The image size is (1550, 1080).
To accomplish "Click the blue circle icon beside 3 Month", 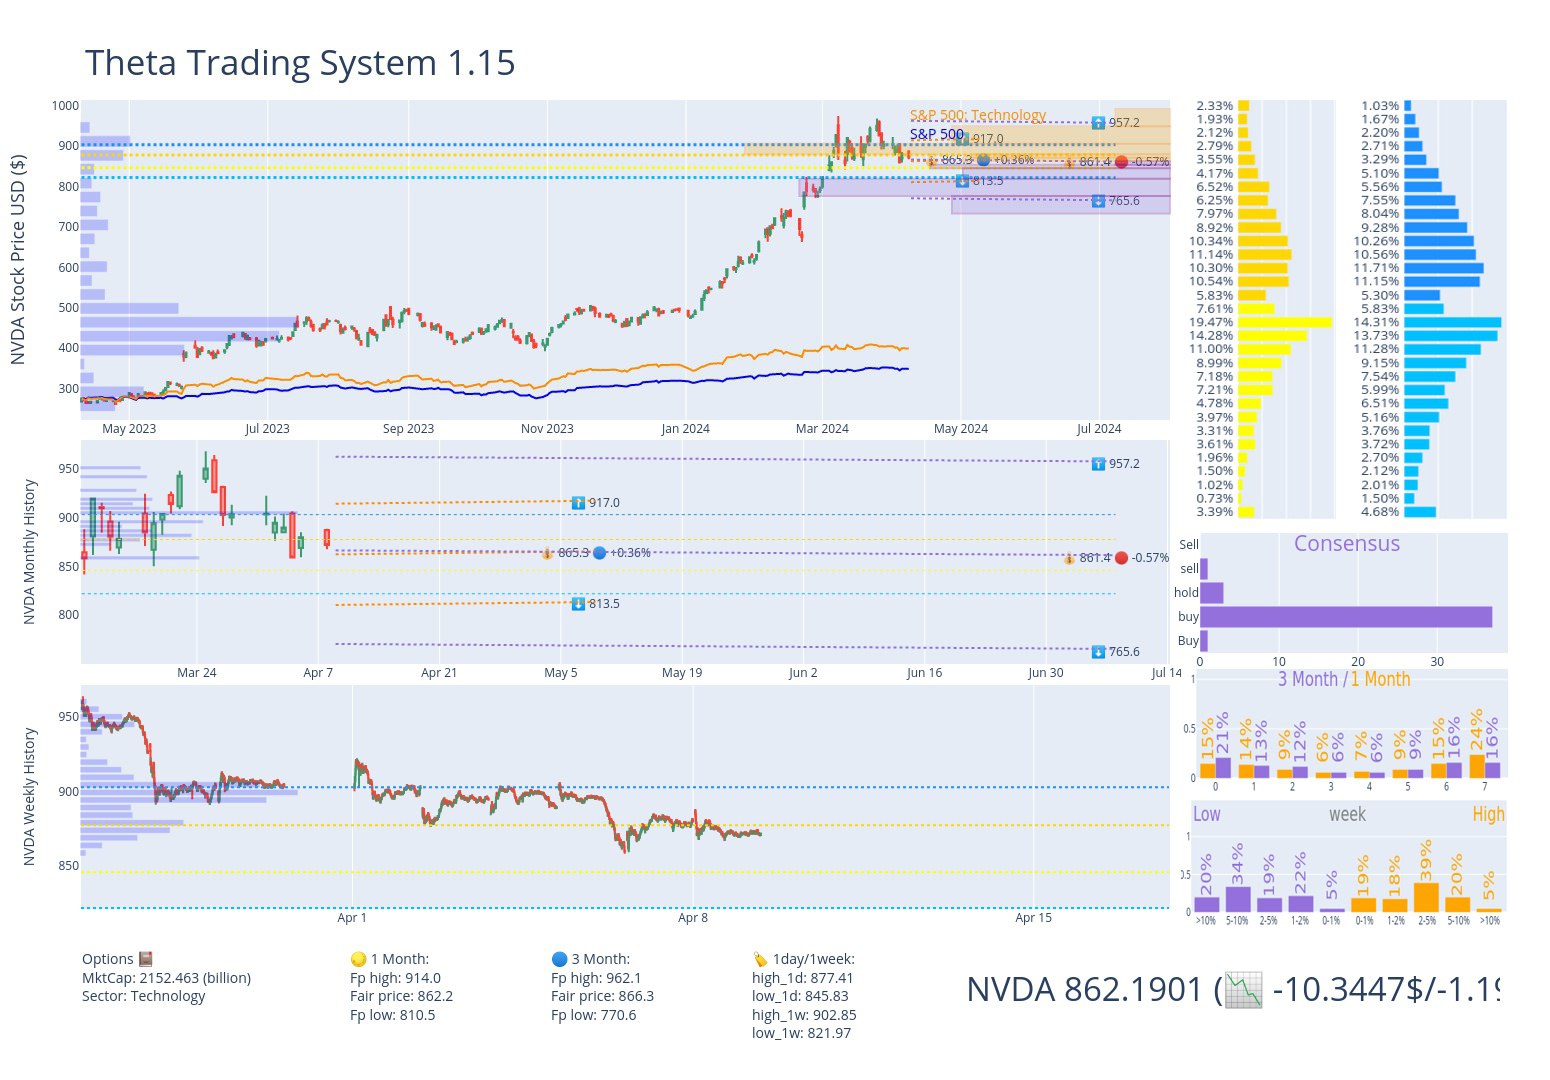I will pyautogui.click(x=559, y=959).
